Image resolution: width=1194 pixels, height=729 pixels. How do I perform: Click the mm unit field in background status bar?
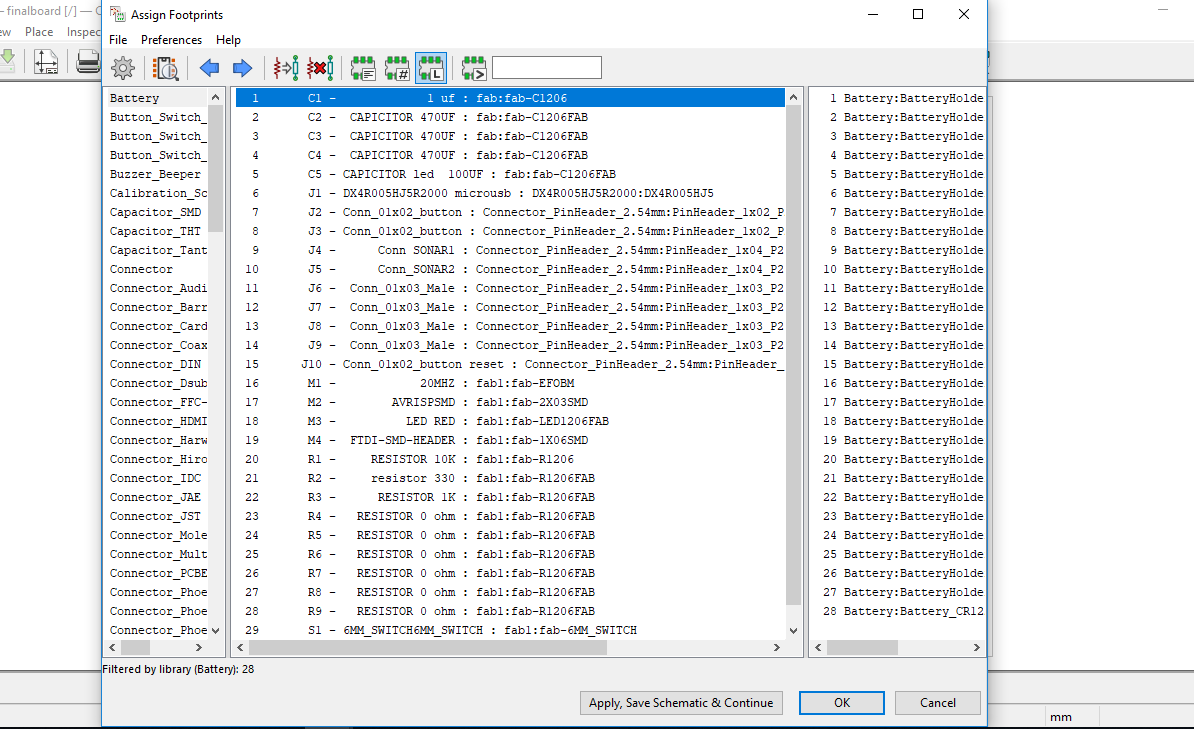pyautogui.click(x=1061, y=717)
